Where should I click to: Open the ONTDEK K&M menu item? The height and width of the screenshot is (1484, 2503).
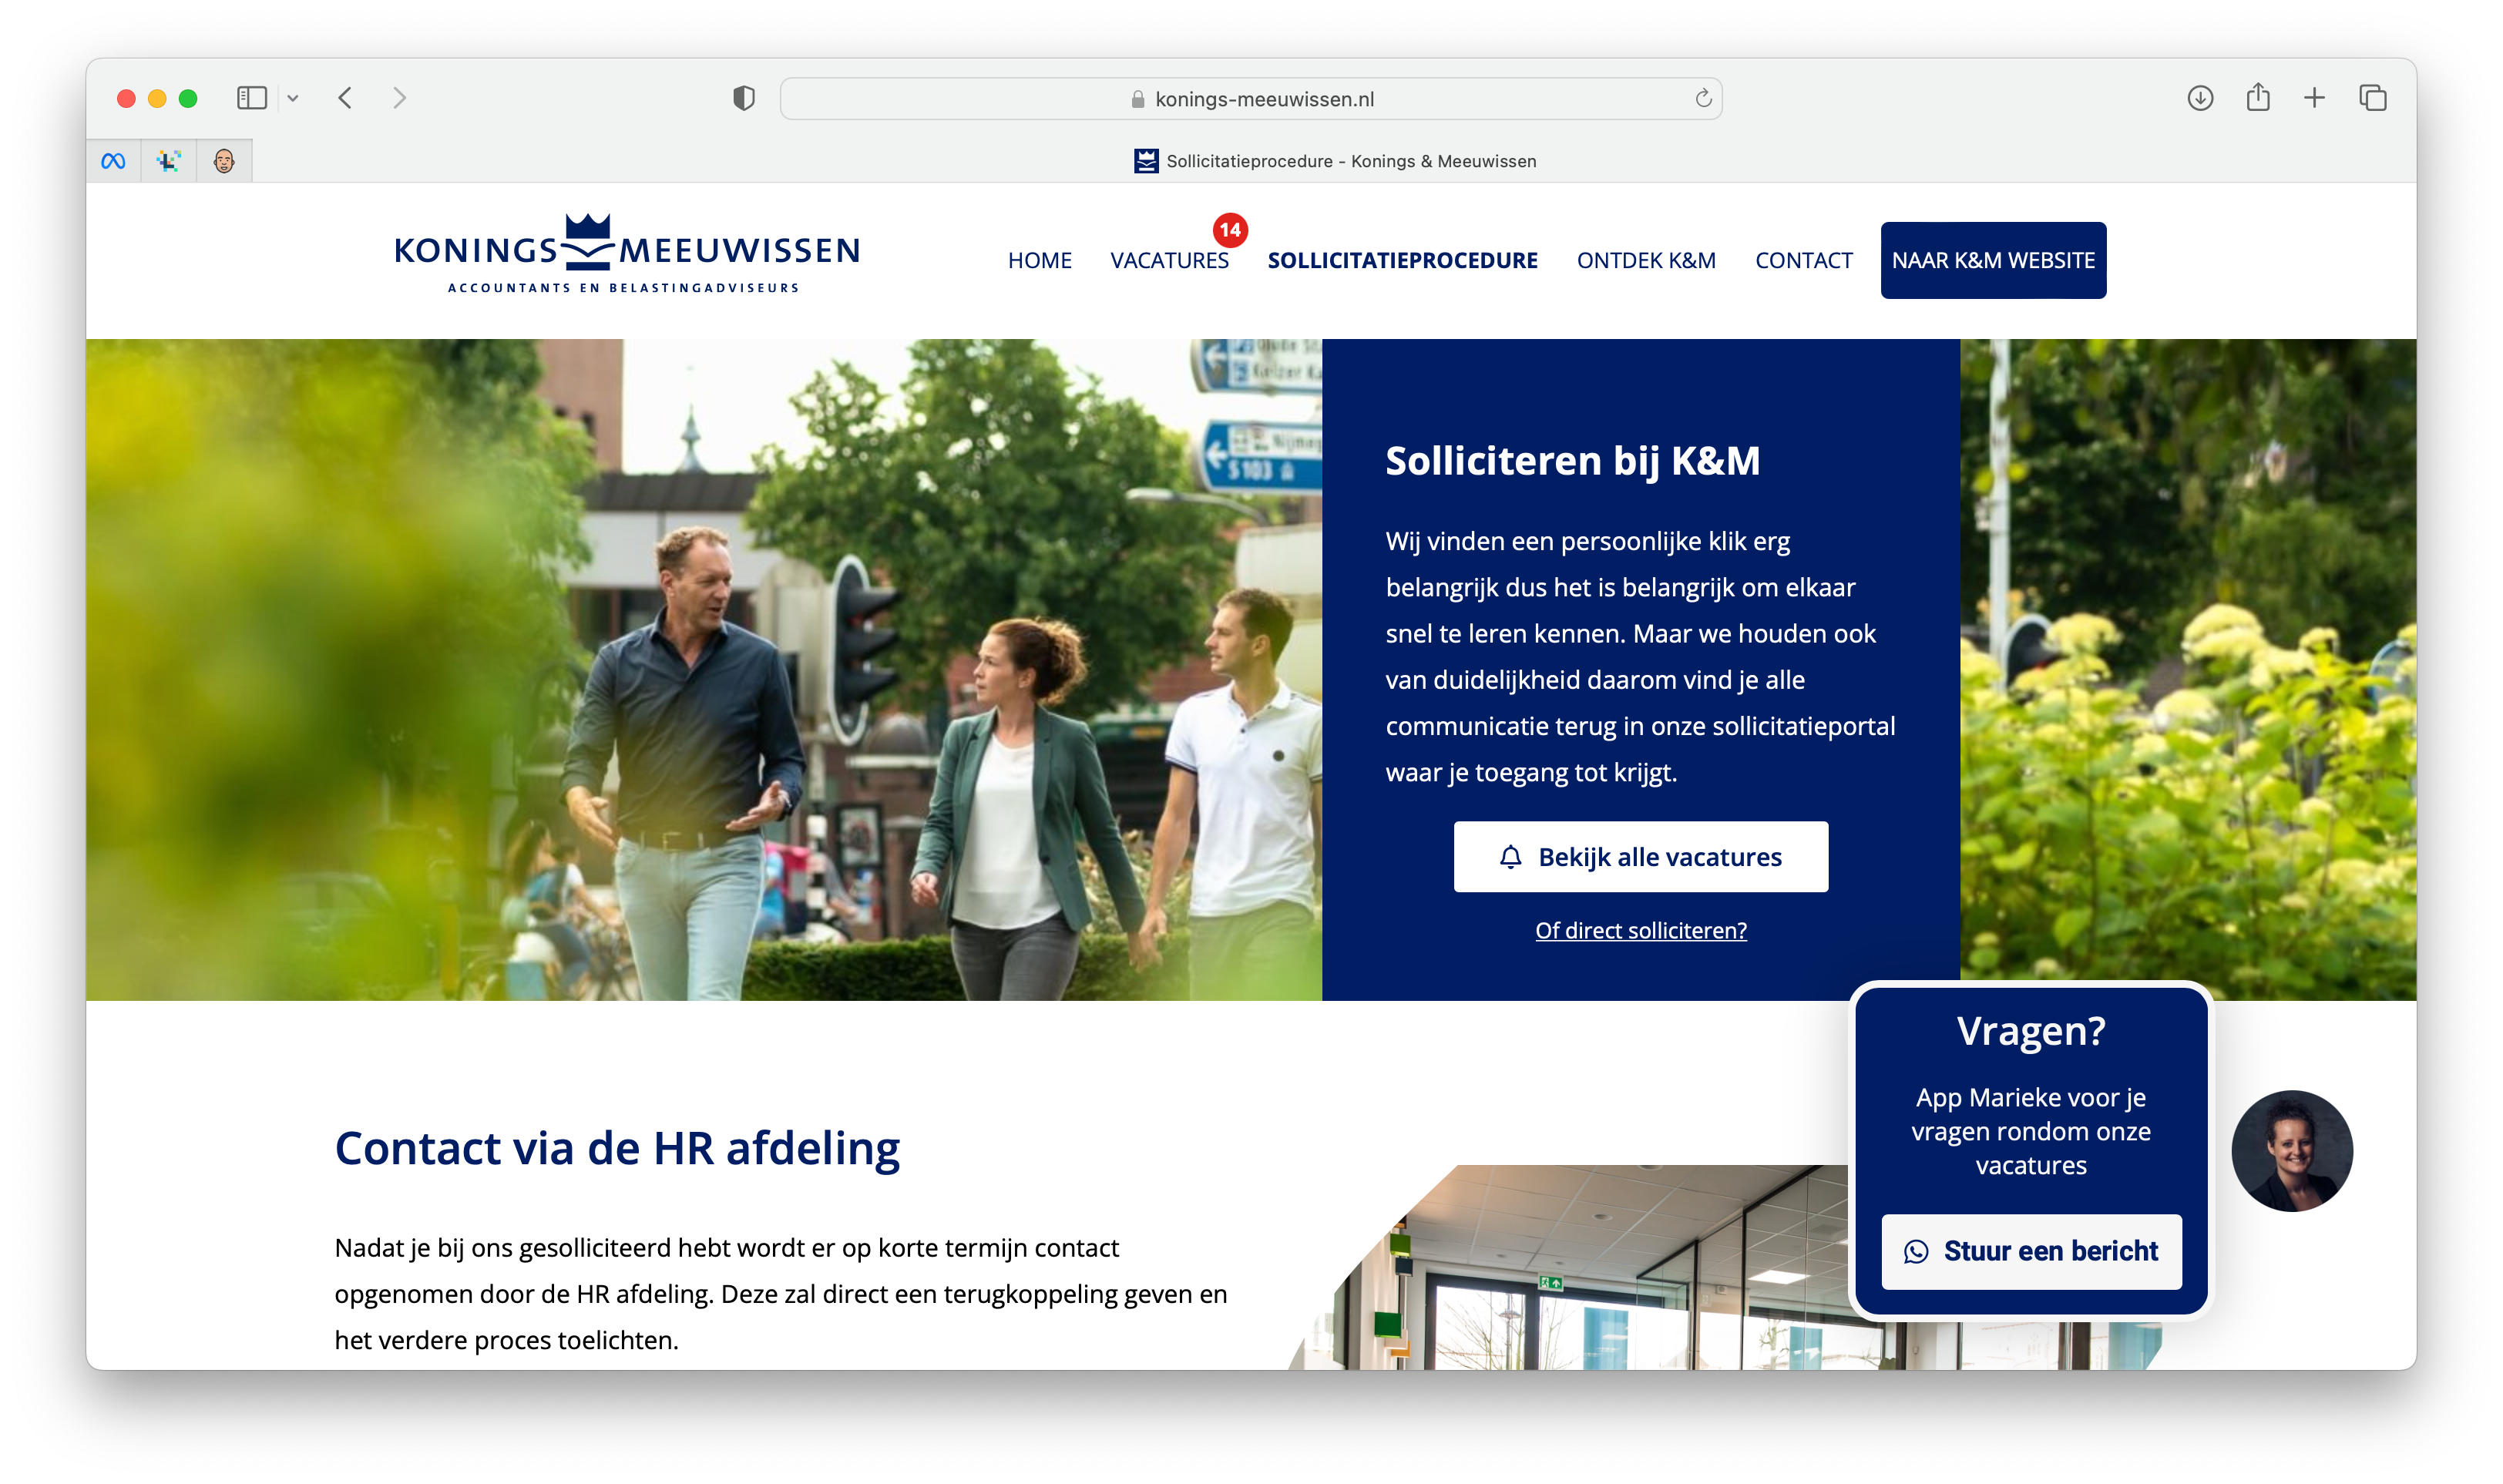pos(1646,260)
